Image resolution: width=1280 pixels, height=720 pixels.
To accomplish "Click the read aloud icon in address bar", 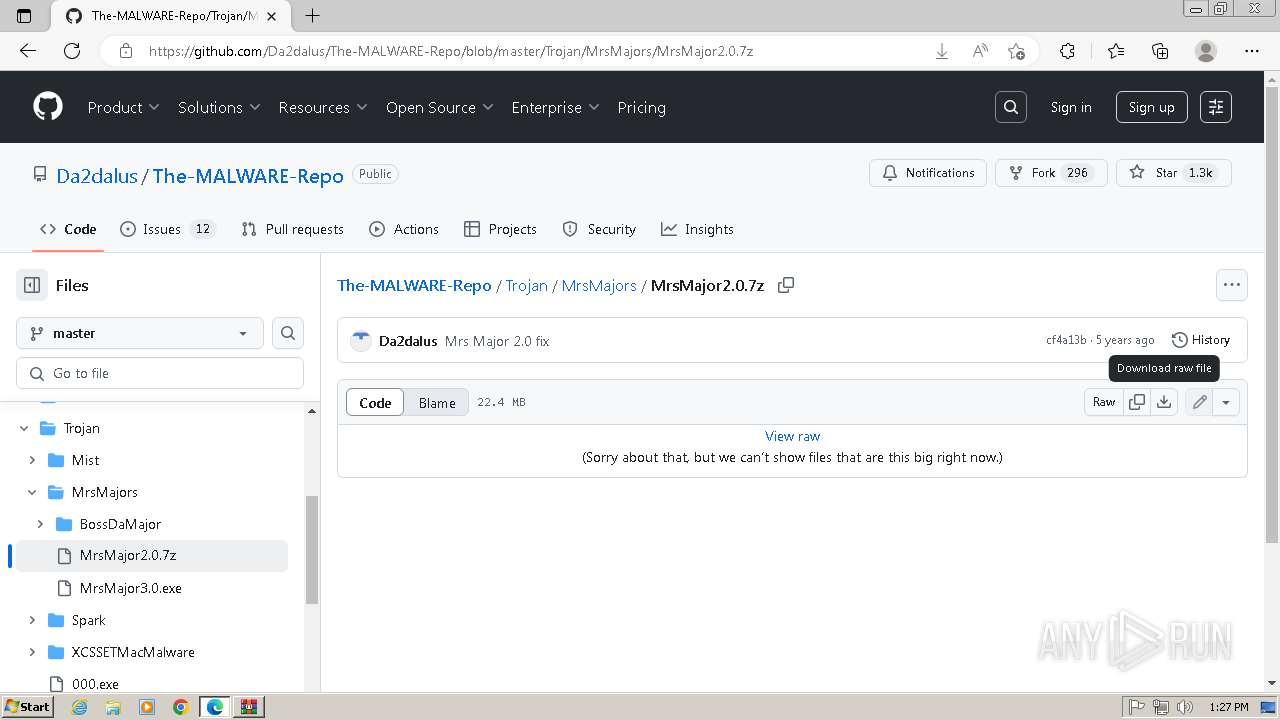I will [x=980, y=51].
